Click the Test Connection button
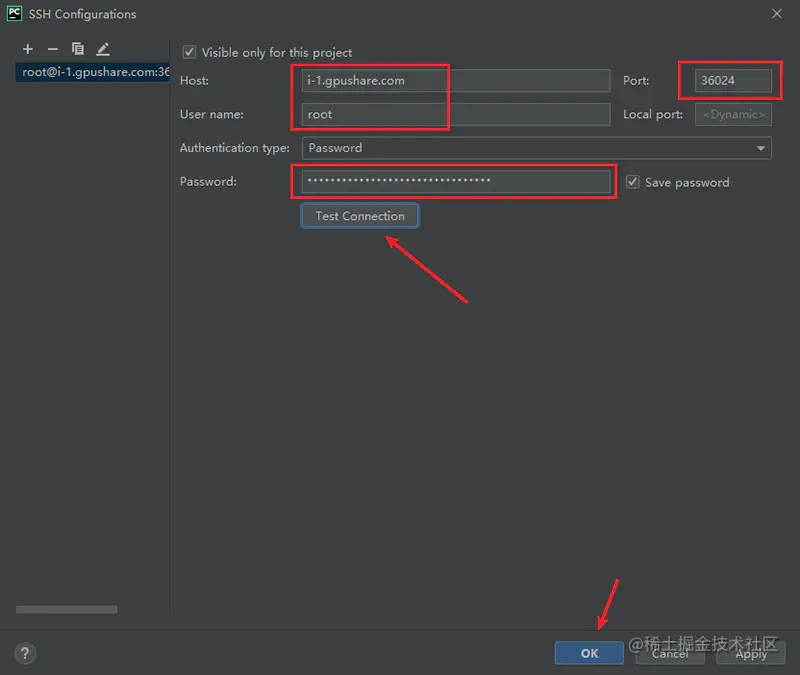The height and width of the screenshot is (675, 800). pos(360,216)
